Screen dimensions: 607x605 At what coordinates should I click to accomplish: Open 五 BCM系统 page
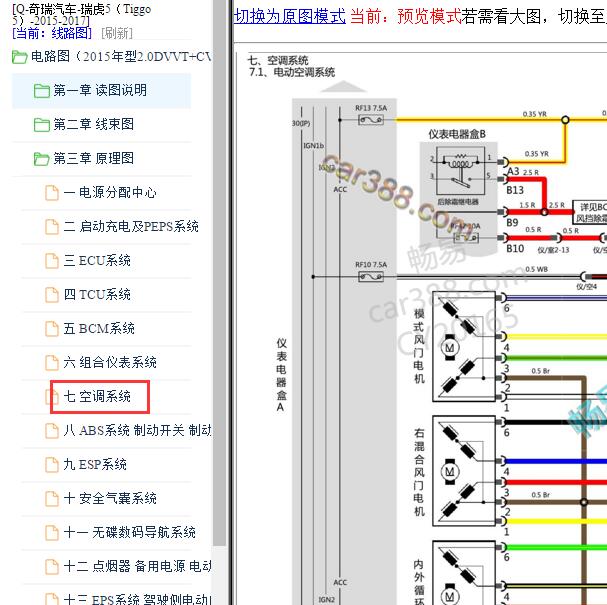pyautogui.click(x=99, y=329)
